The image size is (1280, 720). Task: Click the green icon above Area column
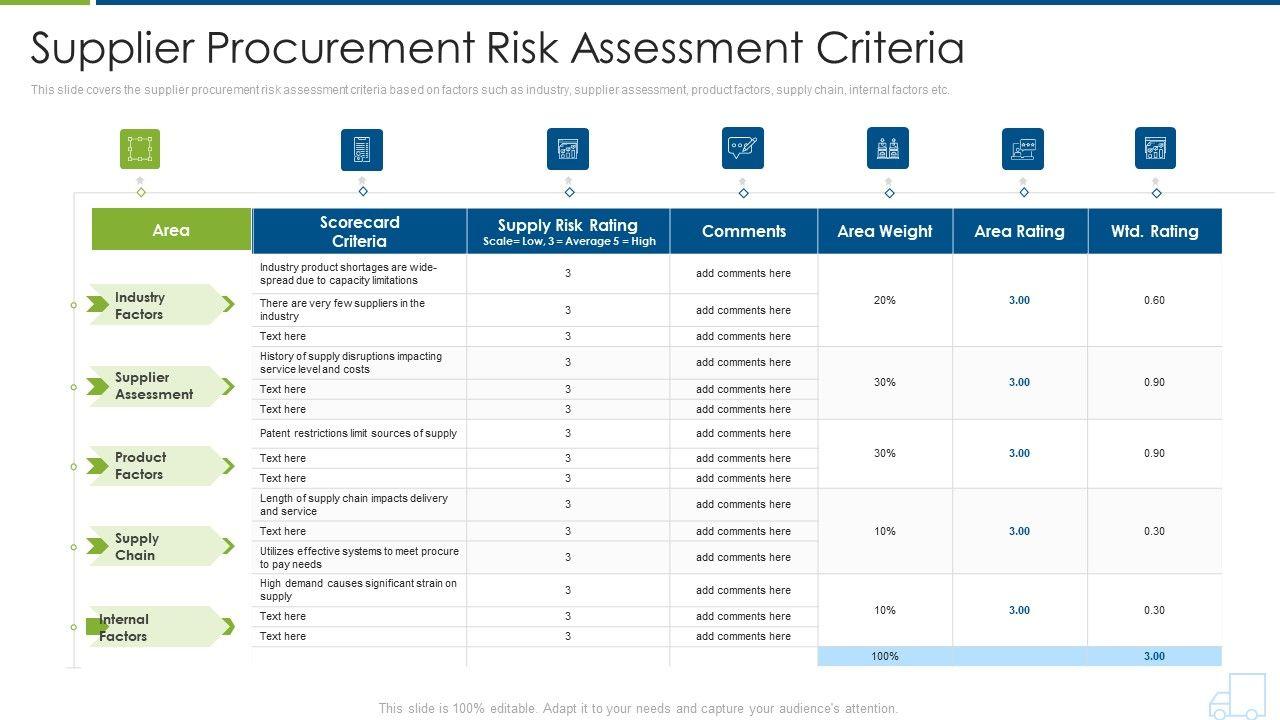[140, 149]
